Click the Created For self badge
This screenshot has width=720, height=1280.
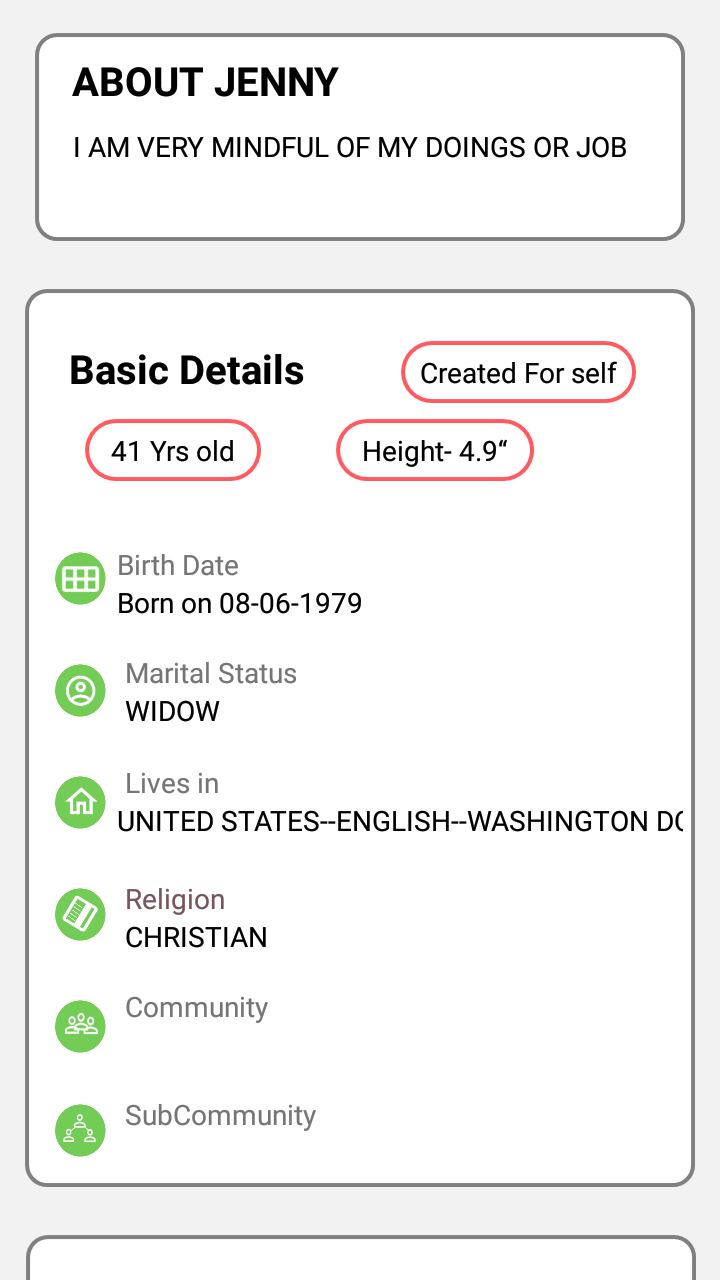click(518, 373)
